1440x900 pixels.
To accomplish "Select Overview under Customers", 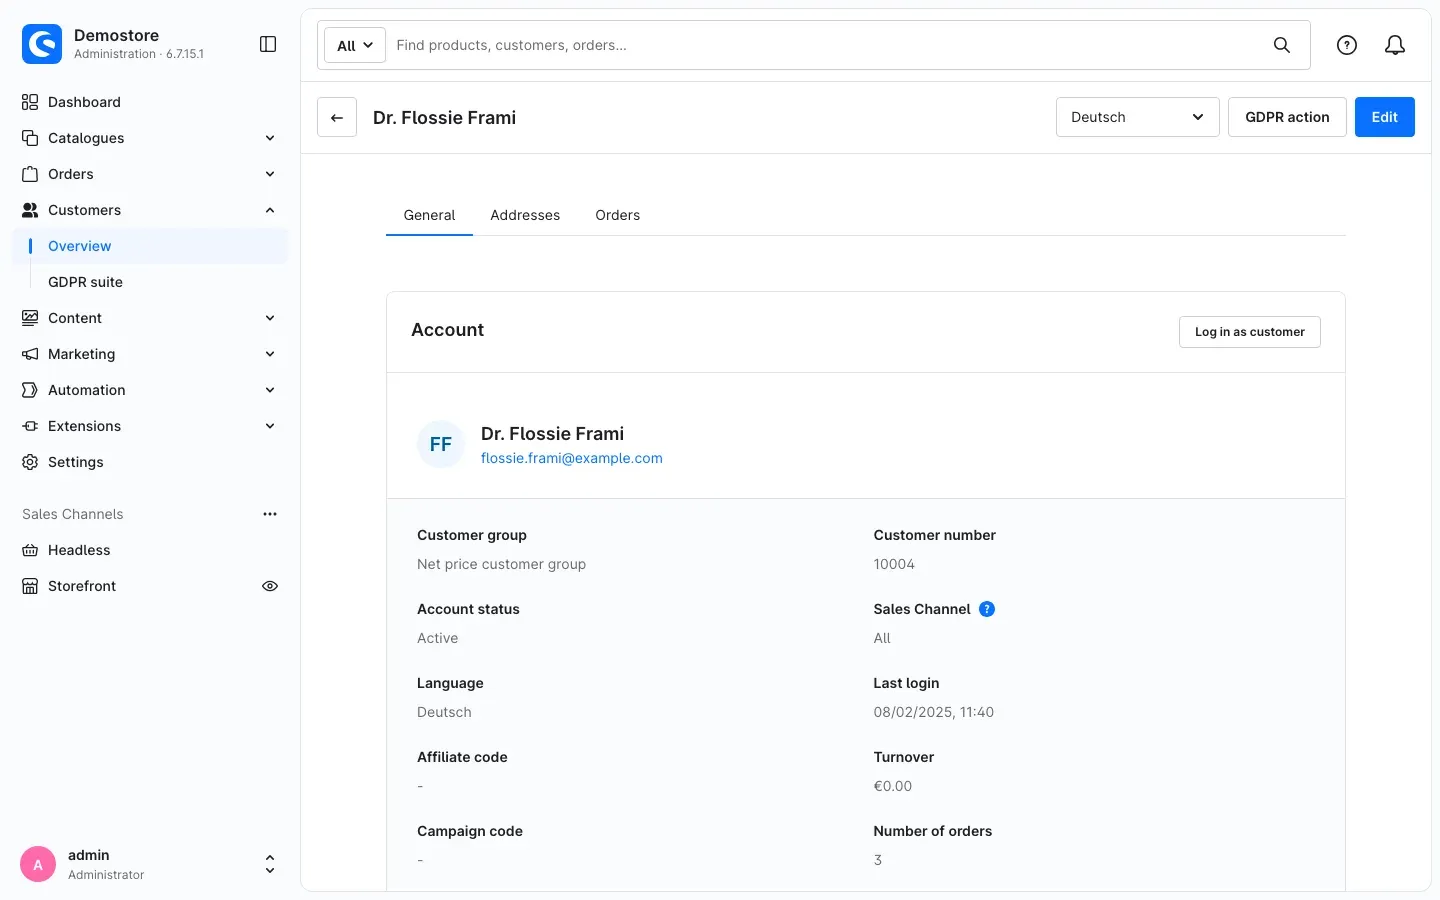I will 150,246.
